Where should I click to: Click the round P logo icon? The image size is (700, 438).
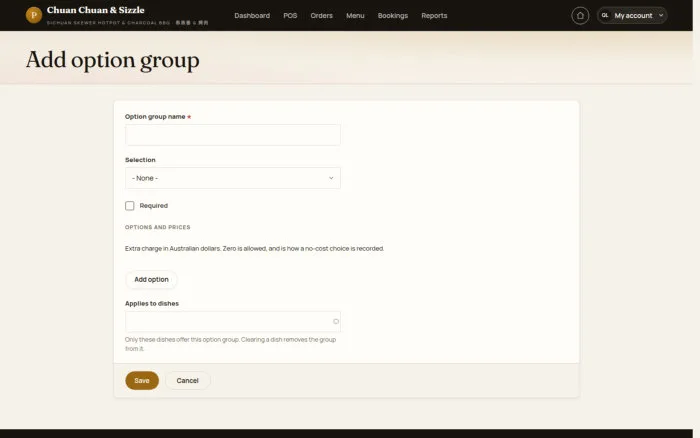click(x=33, y=15)
